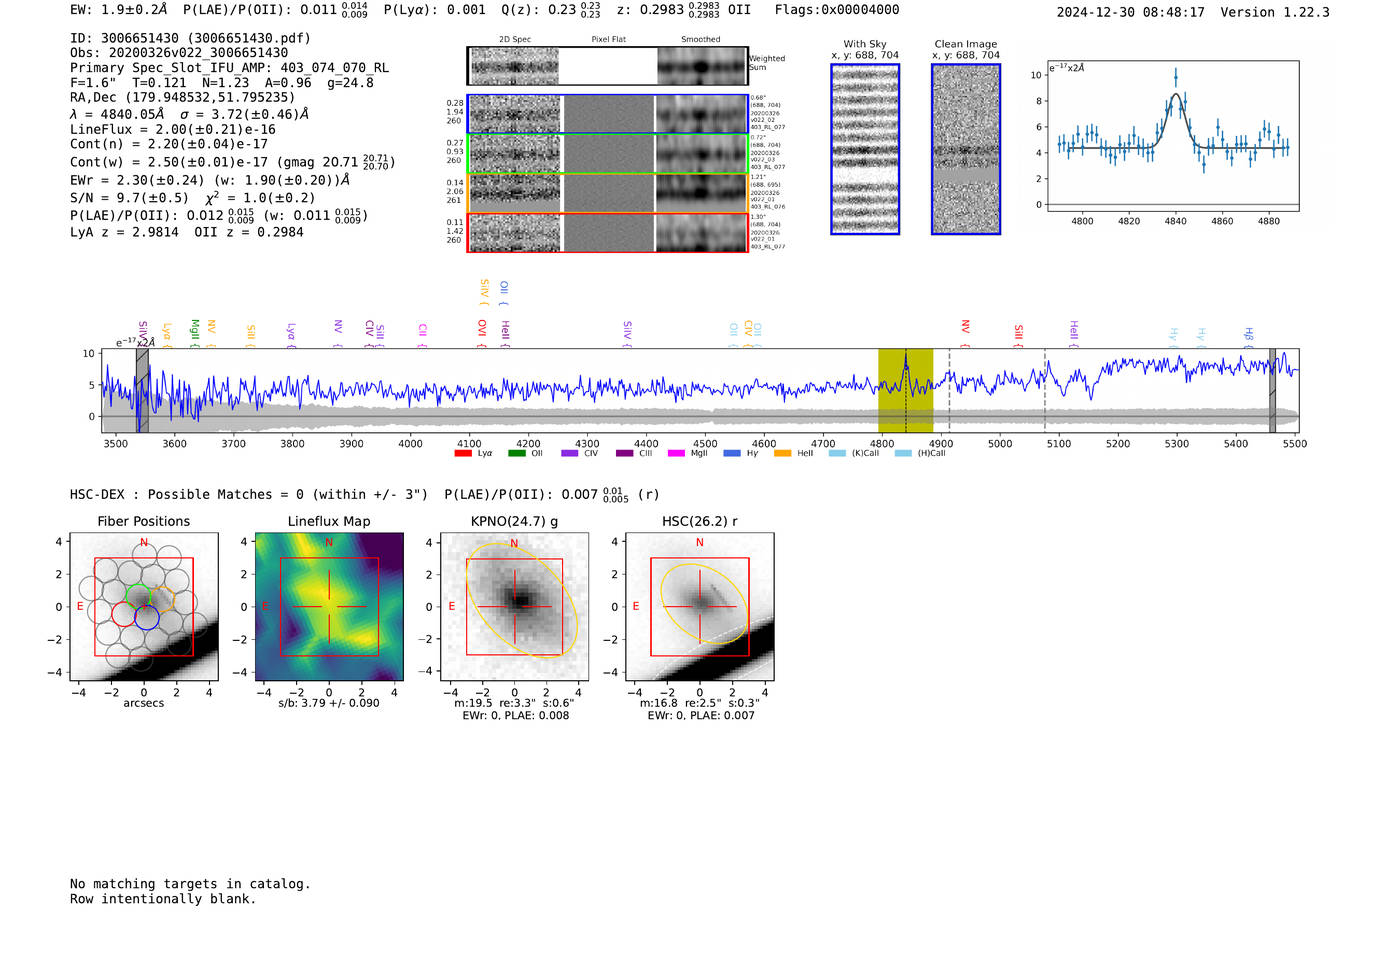Click the With Sky image panel
The width and height of the screenshot is (1400, 953).
865,149
